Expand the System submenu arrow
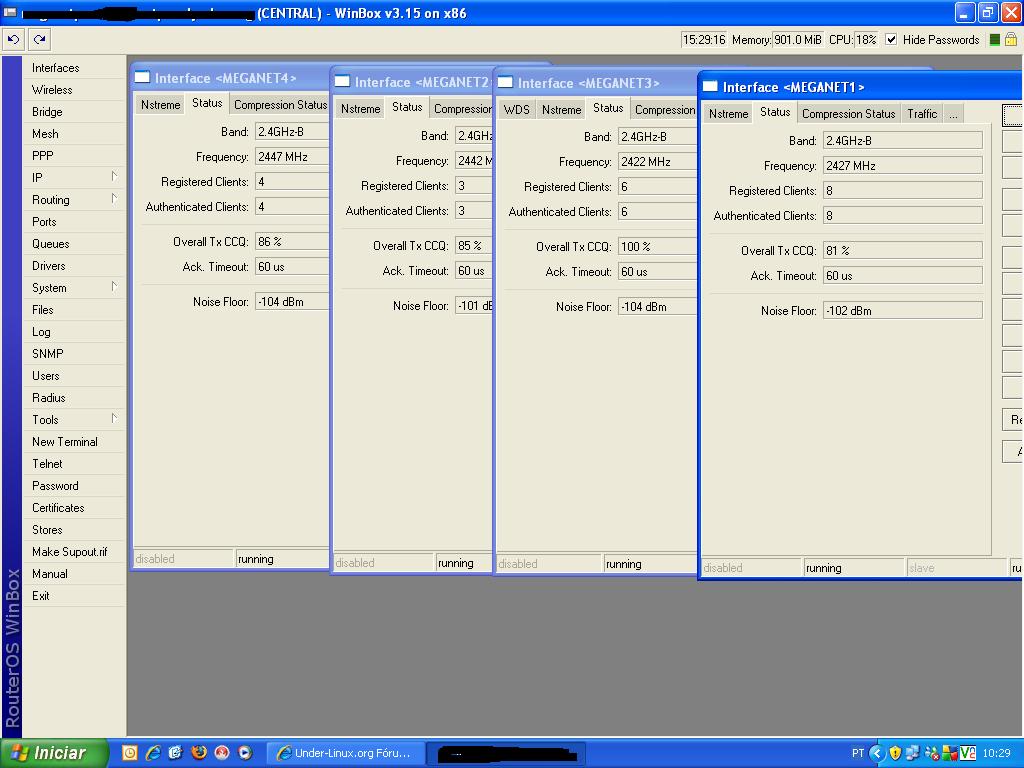1024x768 pixels. click(x=114, y=287)
